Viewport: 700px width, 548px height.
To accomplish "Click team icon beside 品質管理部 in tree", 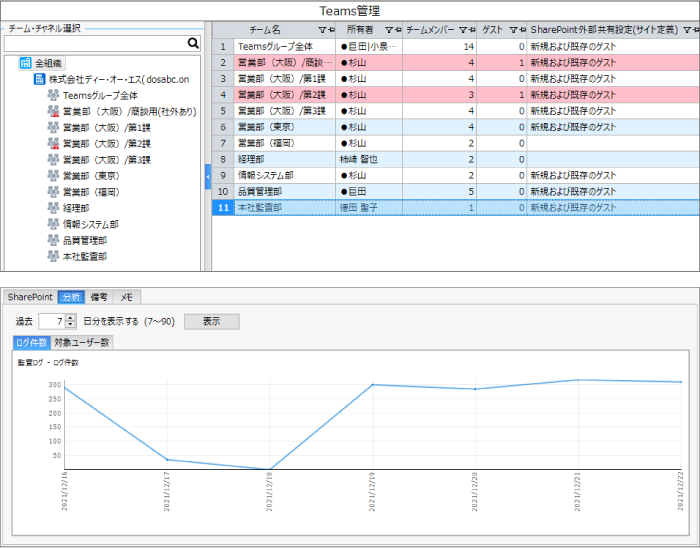I will point(53,240).
